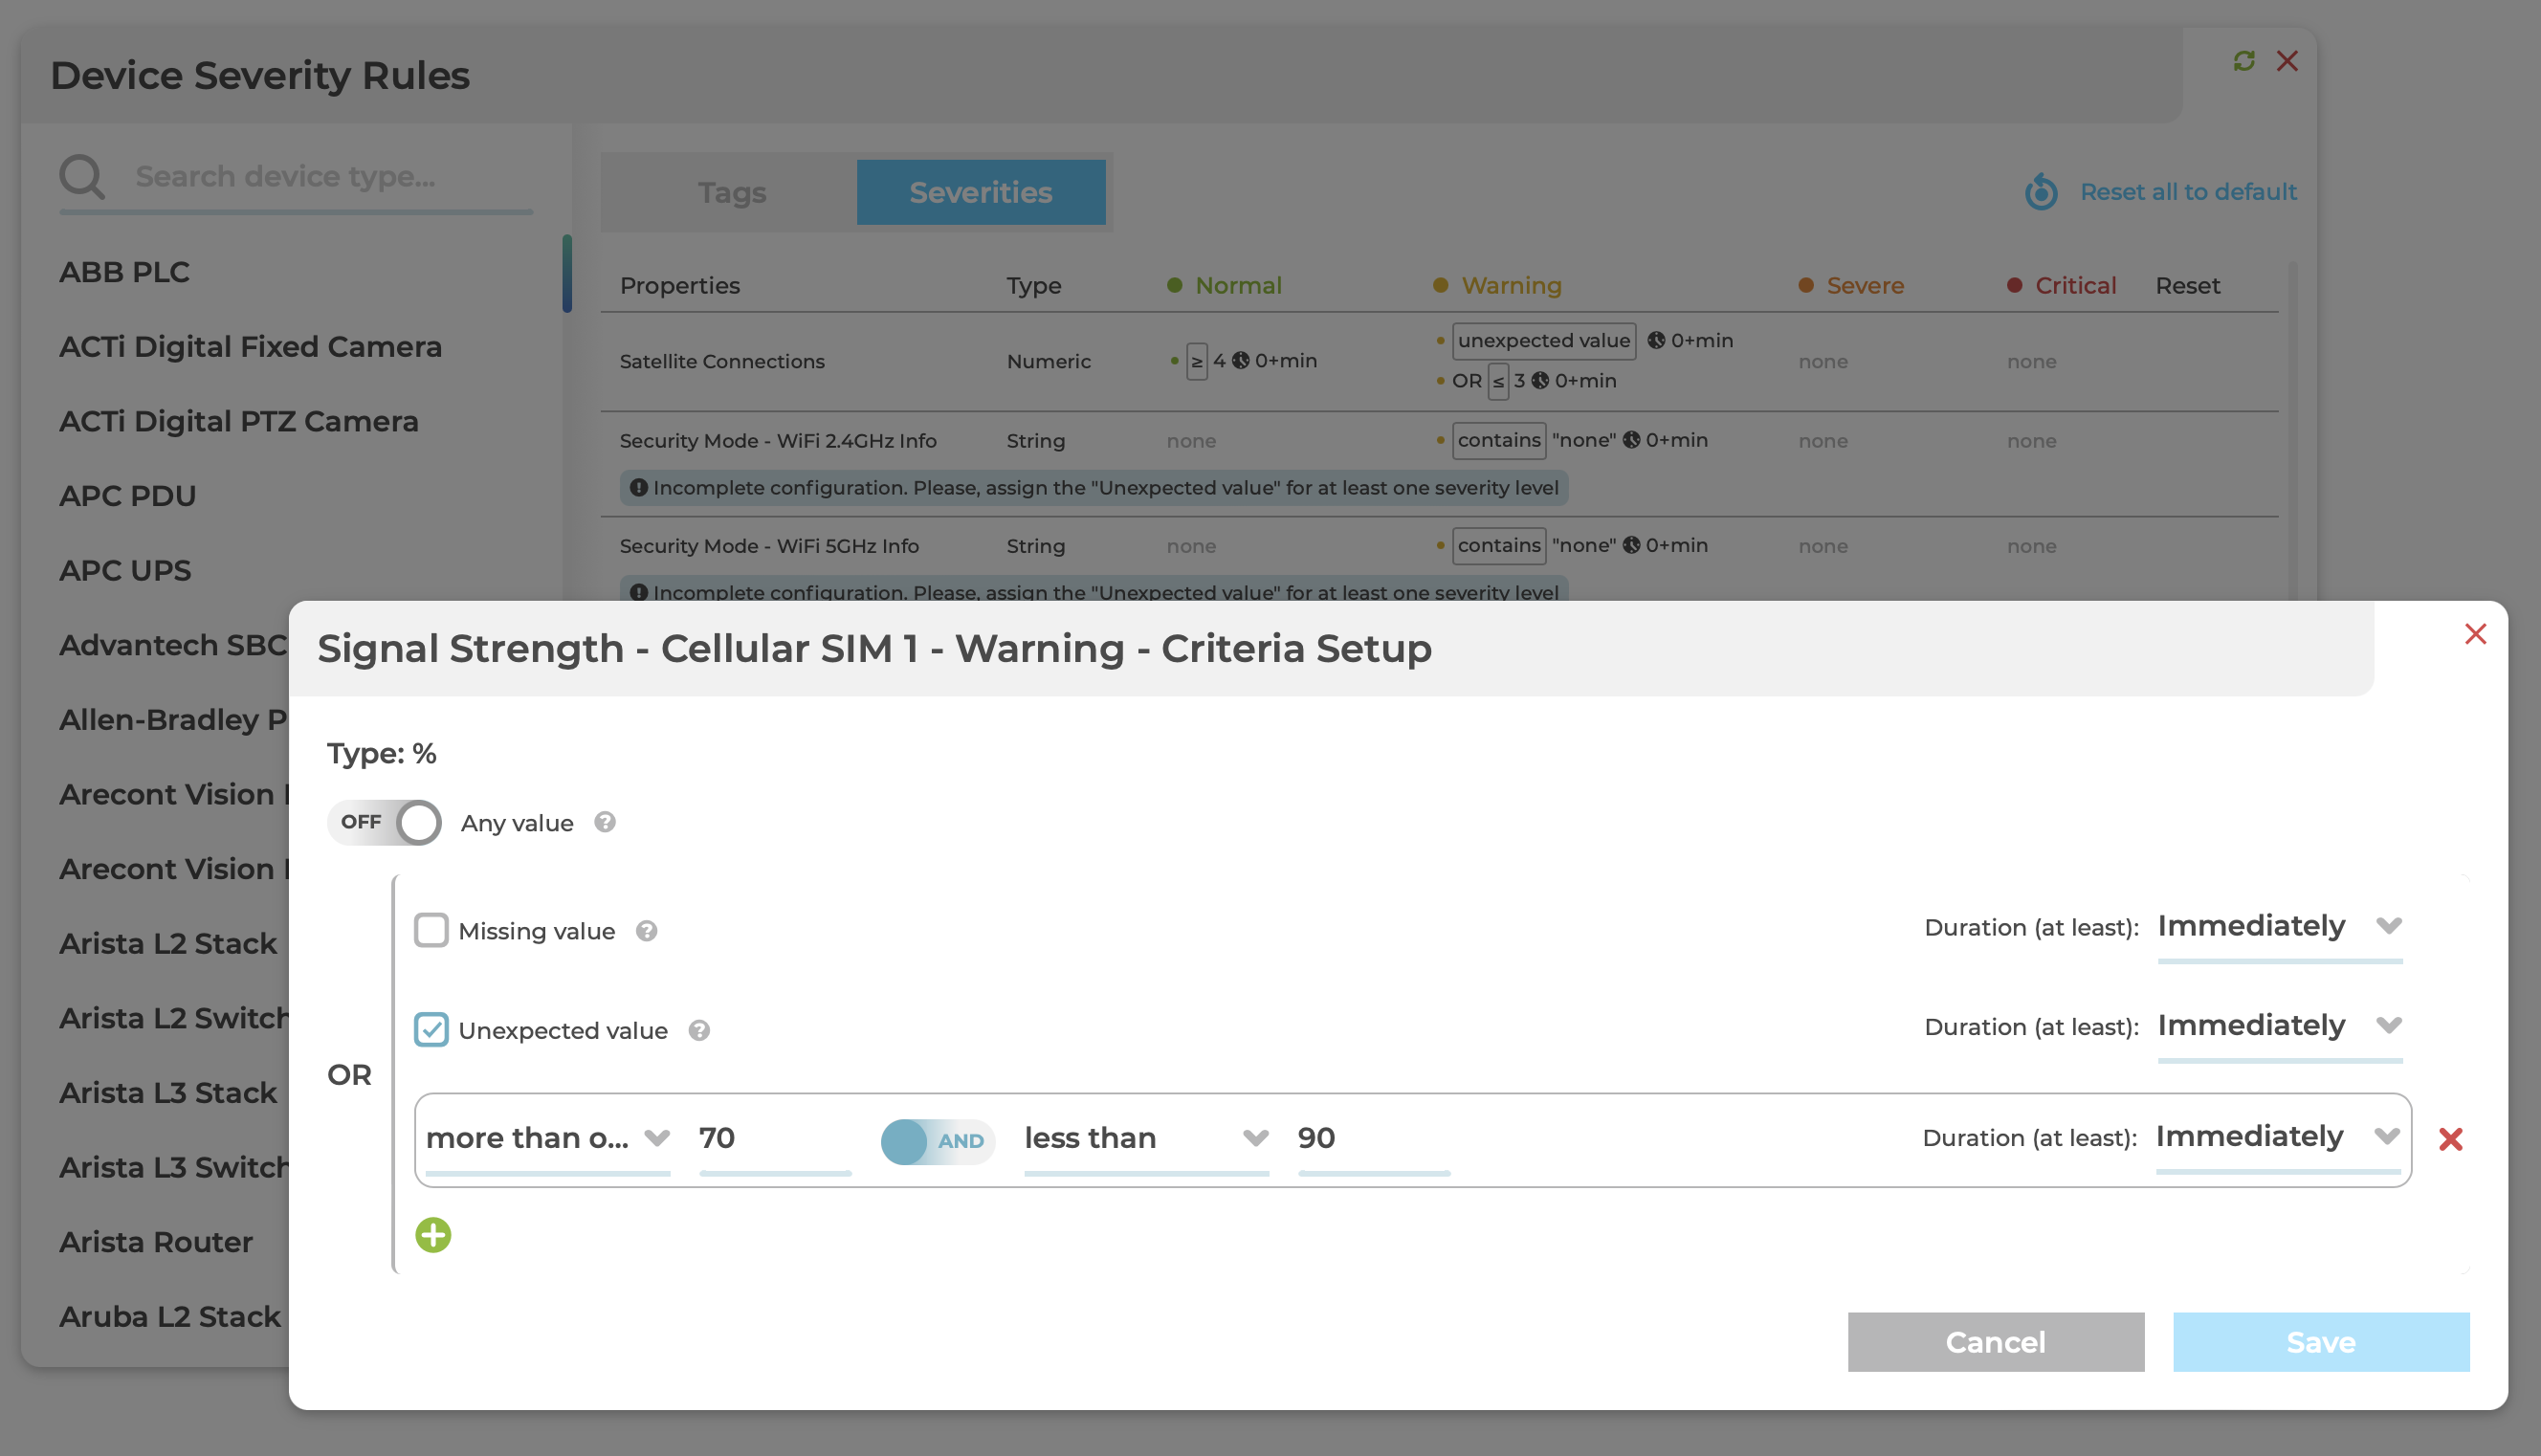Click Critical 'none' cell for Satellite Connections
Image resolution: width=2541 pixels, height=1456 pixels.
(2032, 361)
